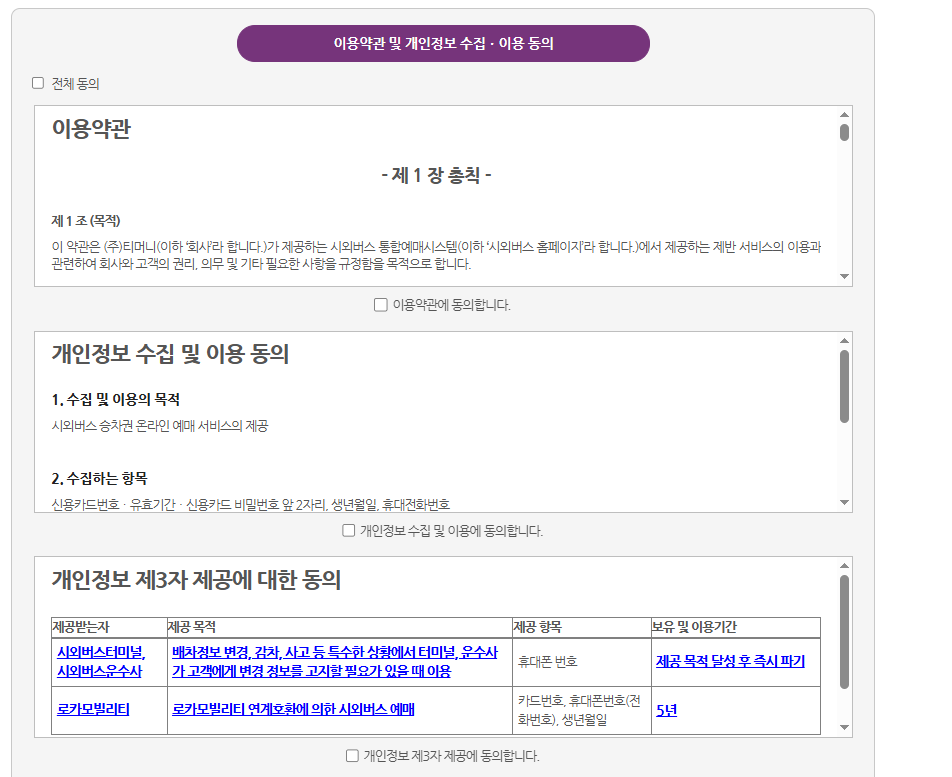
Task: Click the 제 1 조 (목적) heading
Action: [x=86, y=221]
